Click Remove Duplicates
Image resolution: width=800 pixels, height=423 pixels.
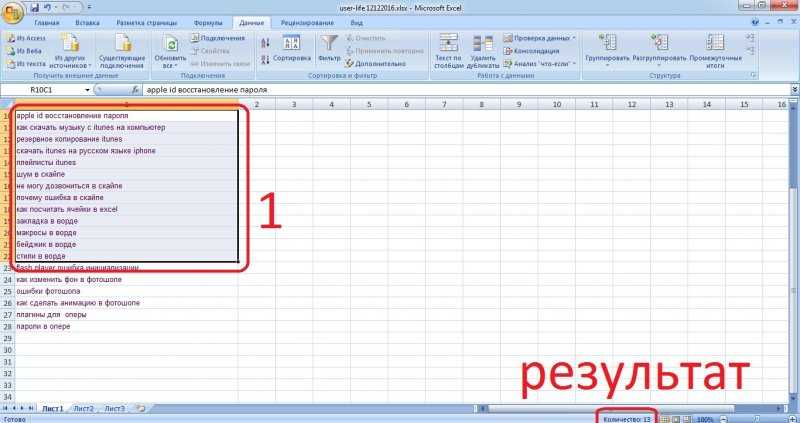pyautogui.click(x=483, y=51)
